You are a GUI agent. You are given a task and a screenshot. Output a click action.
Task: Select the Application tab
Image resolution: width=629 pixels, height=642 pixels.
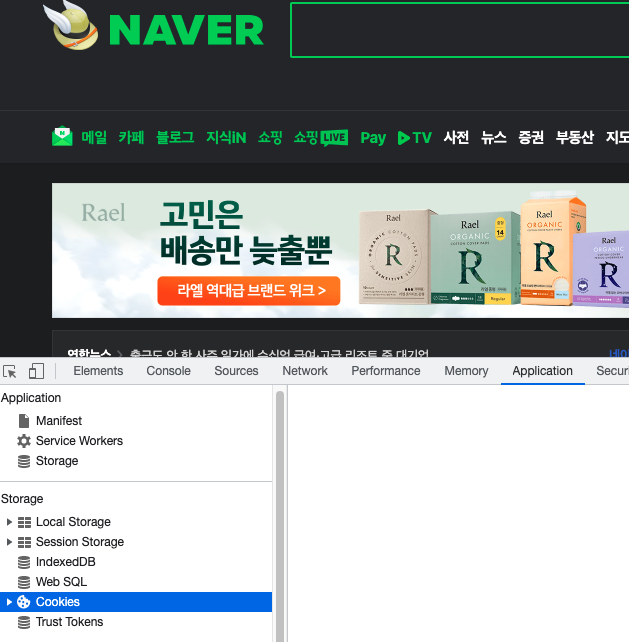(x=543, y=371)
